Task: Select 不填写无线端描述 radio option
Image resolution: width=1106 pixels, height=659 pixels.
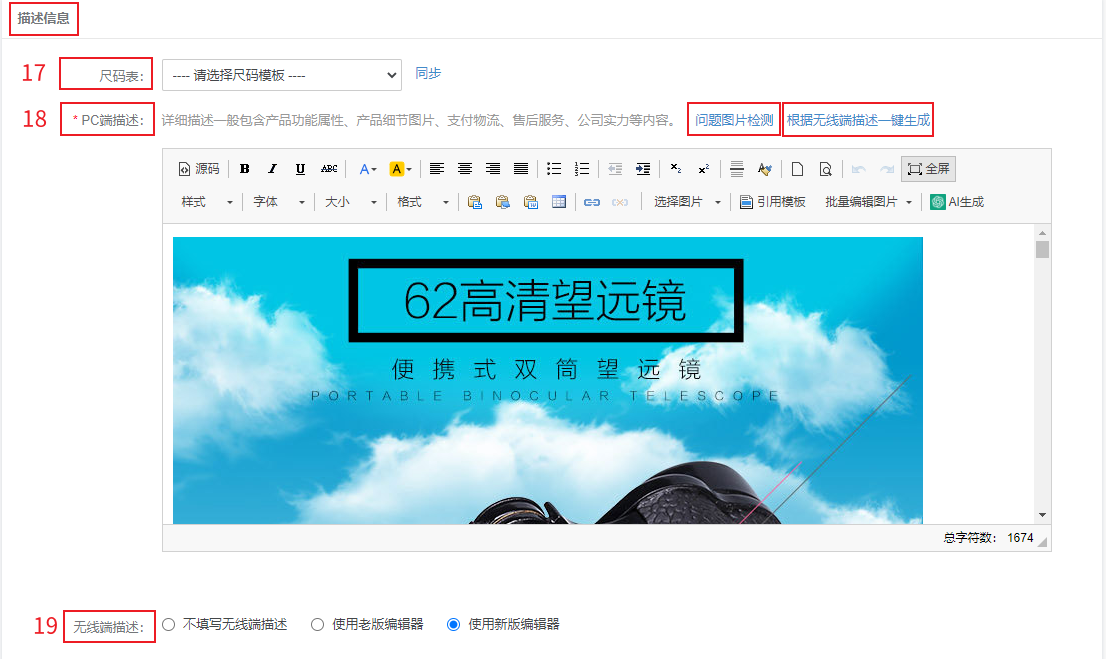Action: 169,624
